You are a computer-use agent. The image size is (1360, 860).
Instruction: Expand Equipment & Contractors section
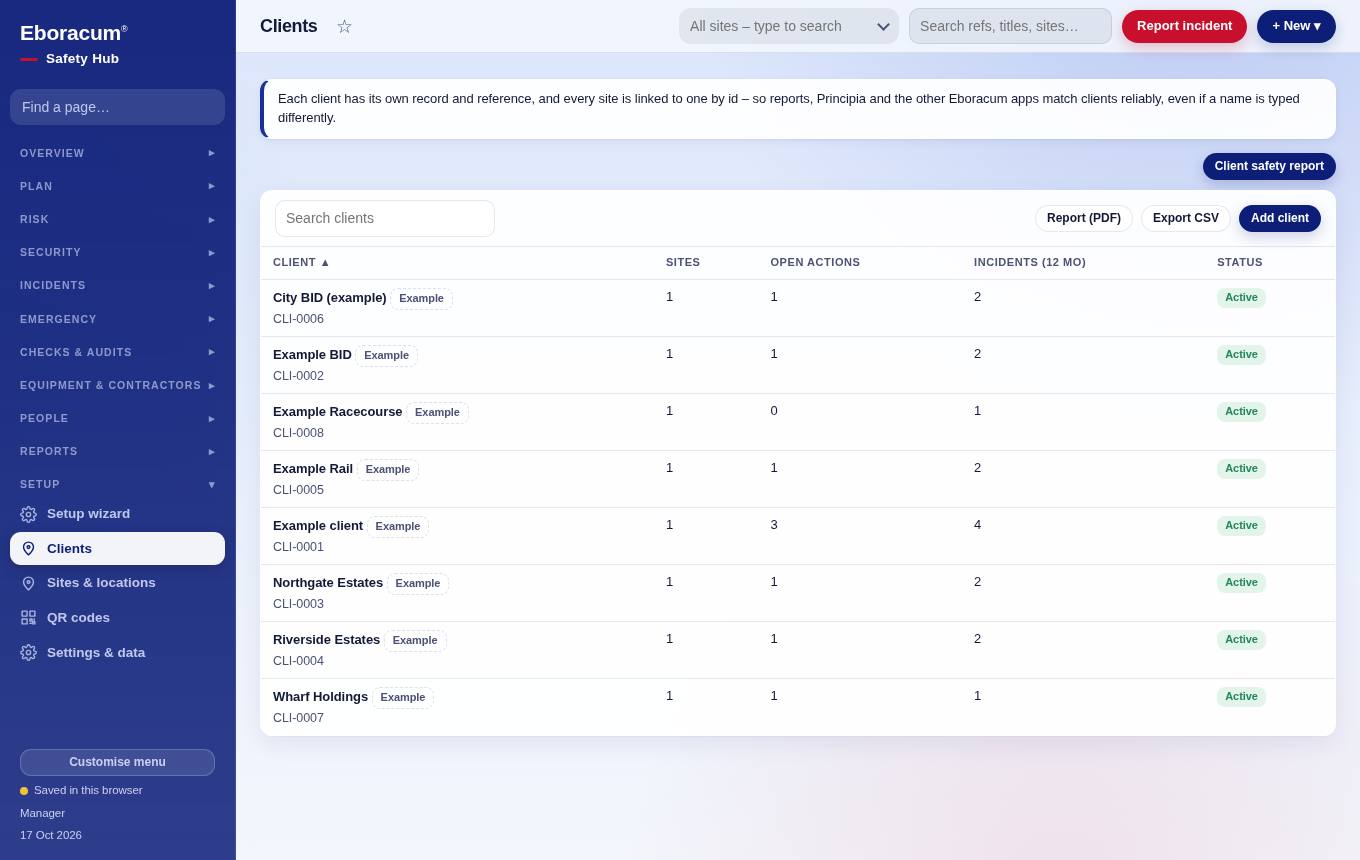click(117, 385)
